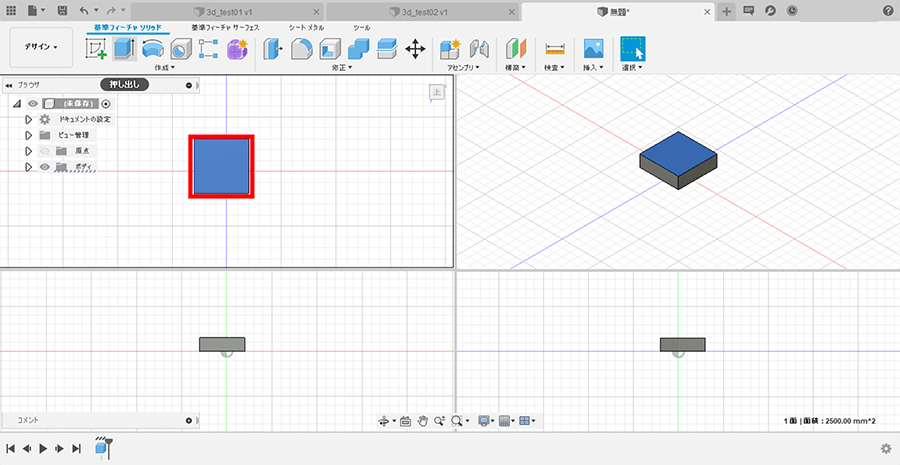Viewport: 900px width, 465px height.
Task: Click the Insert image icon
Action: tap(593, 48)
